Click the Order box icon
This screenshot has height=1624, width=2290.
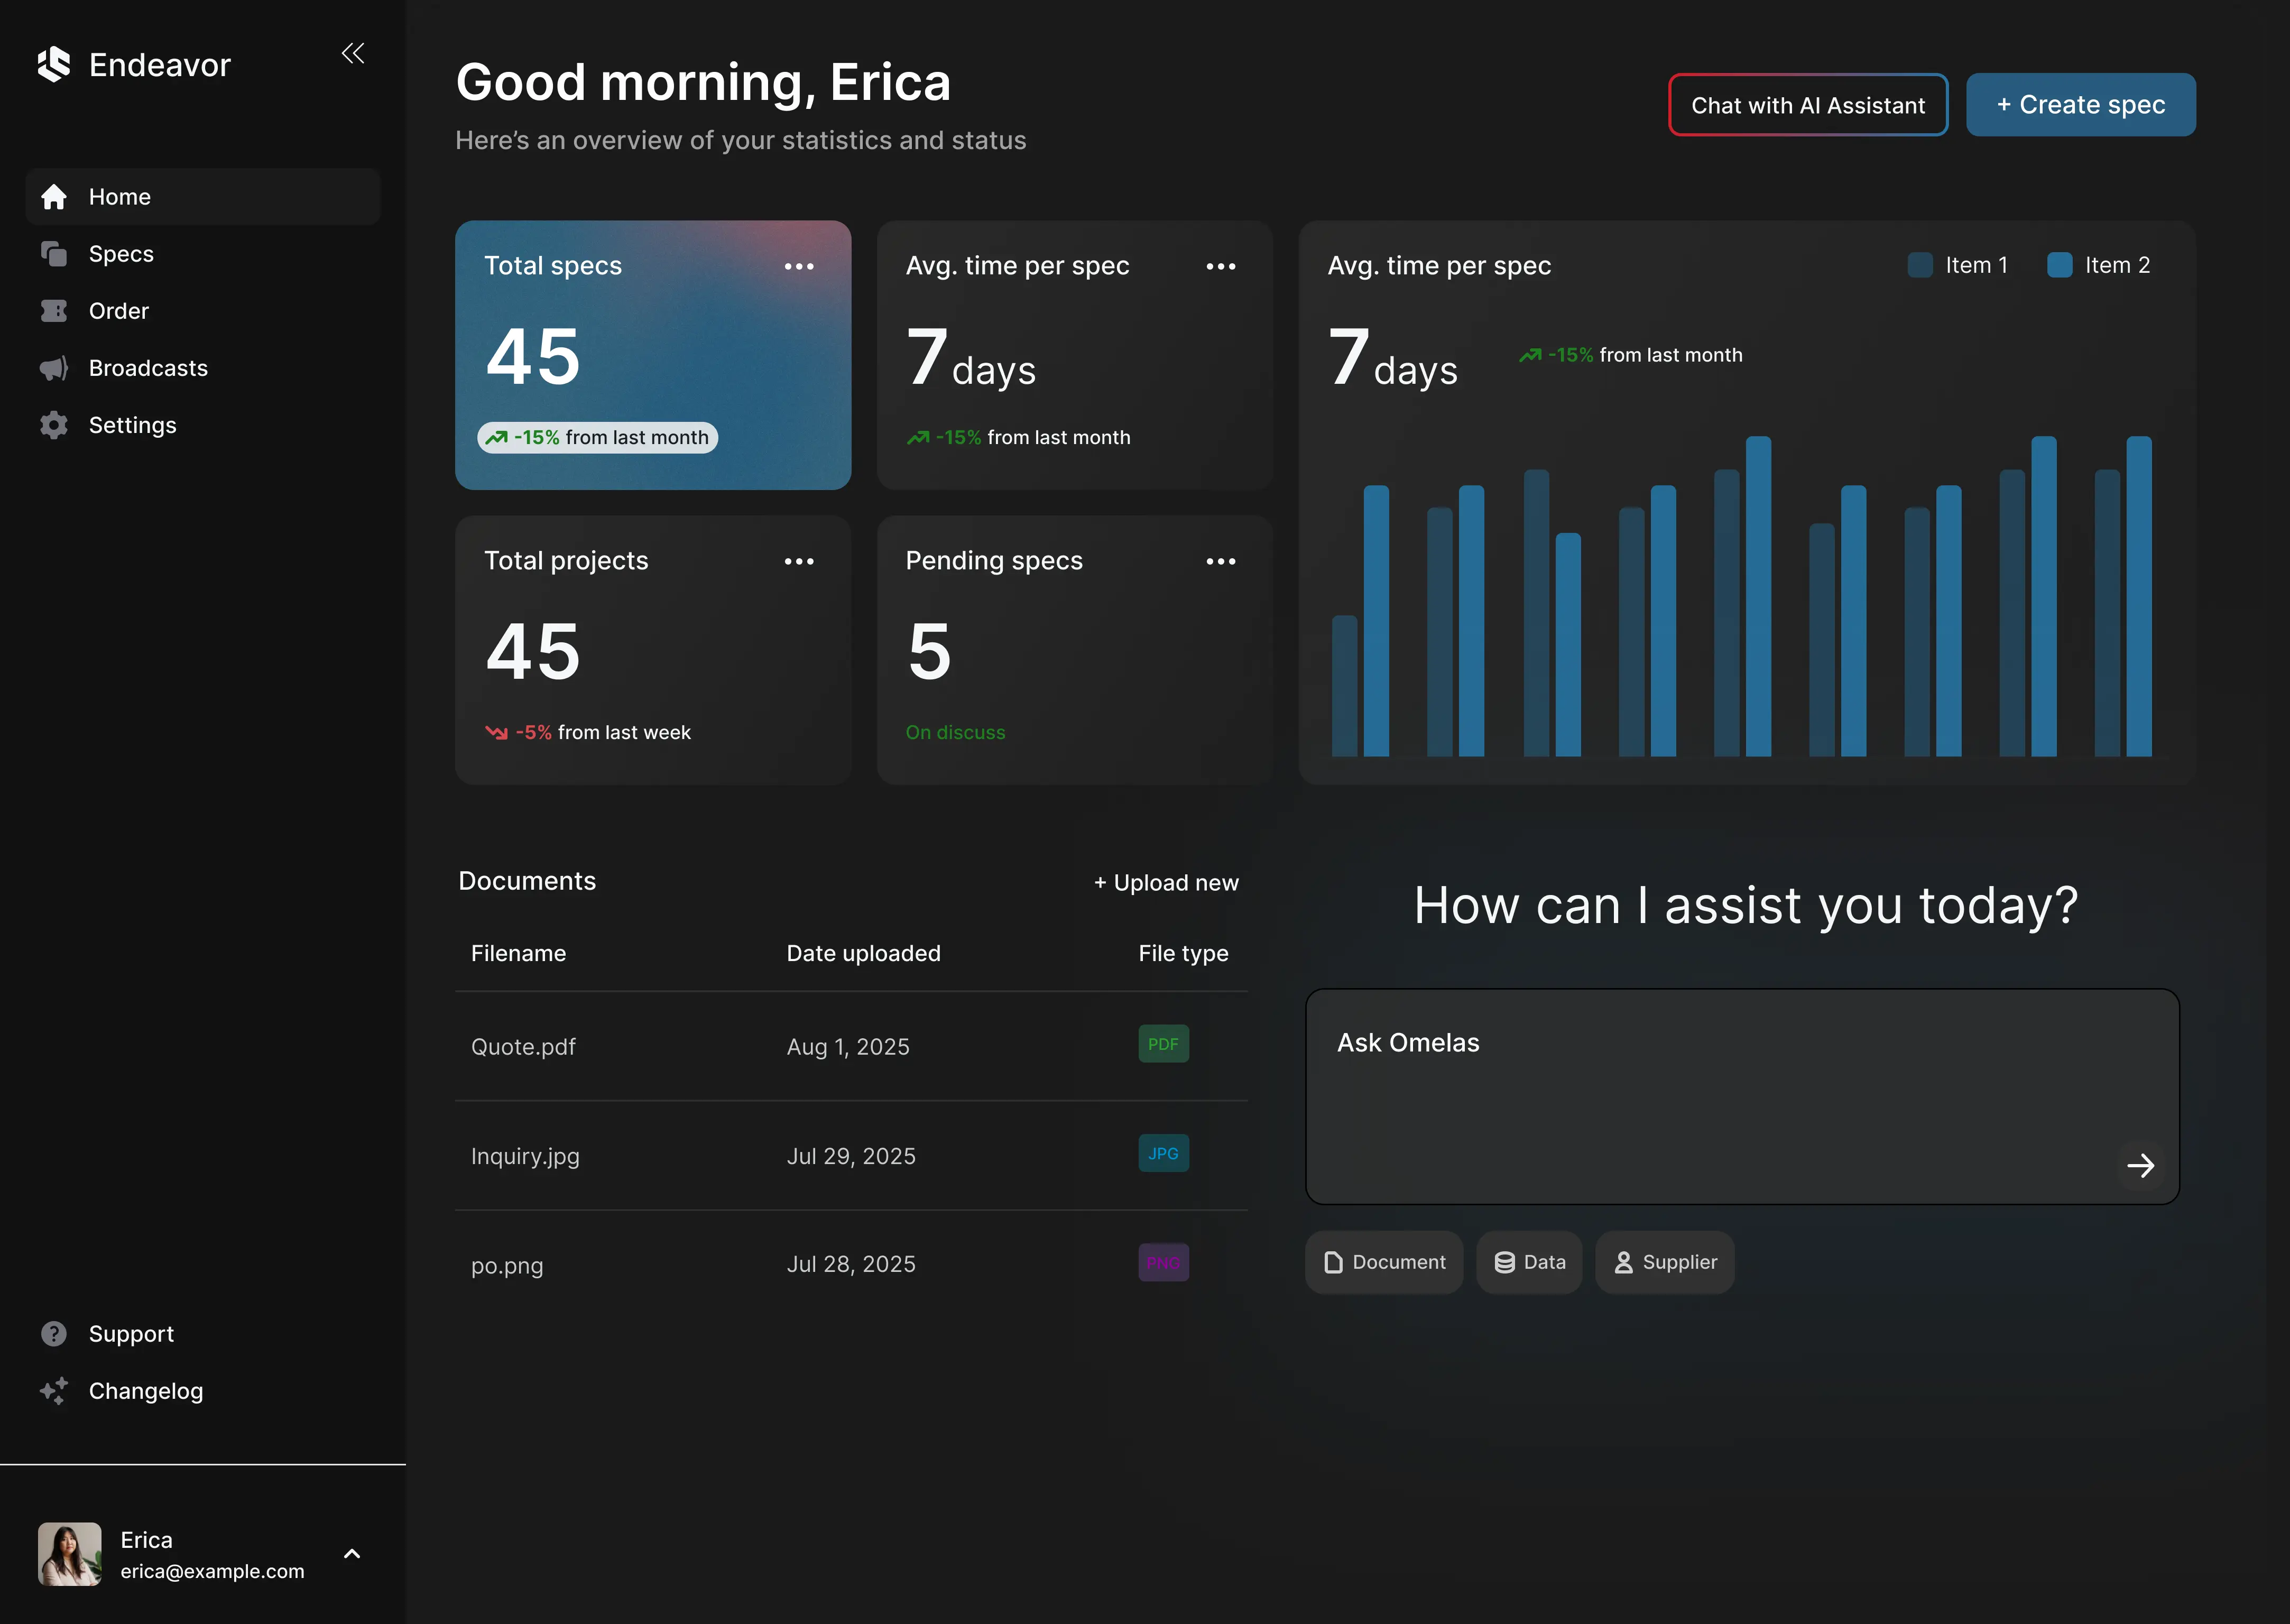53,310
